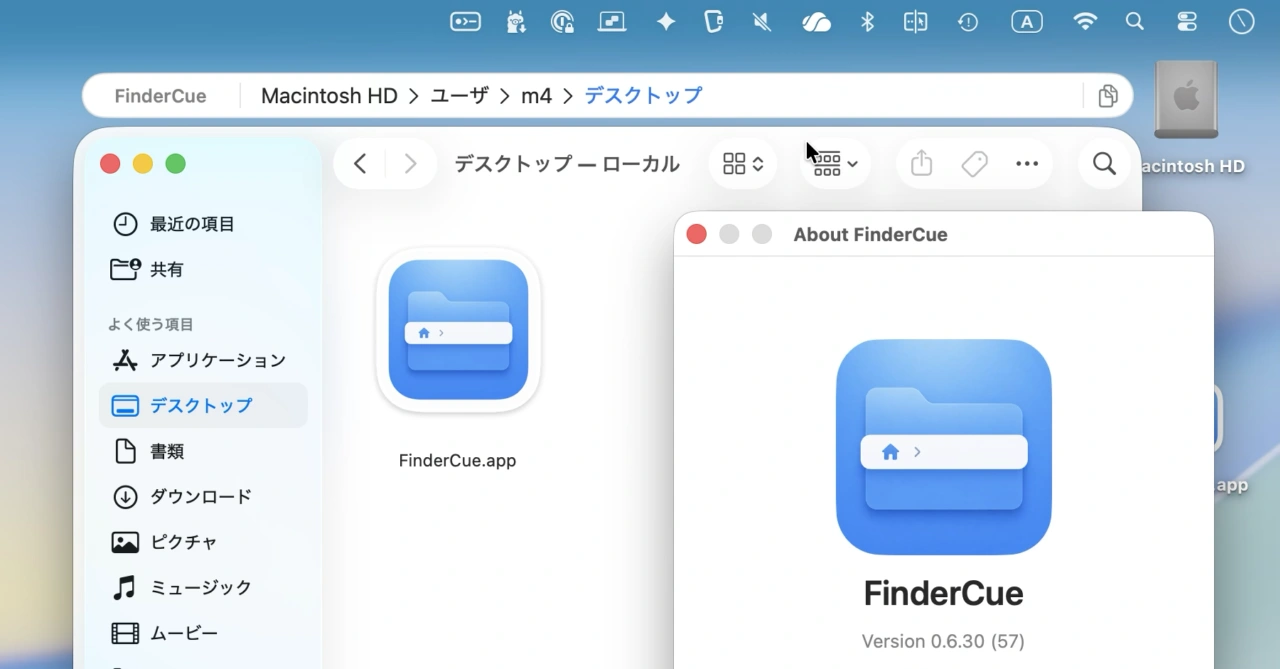Screen dimensions: 1280x669
Task: Open Wi-Fi menu in menu bar
Action: point(1085,22)
